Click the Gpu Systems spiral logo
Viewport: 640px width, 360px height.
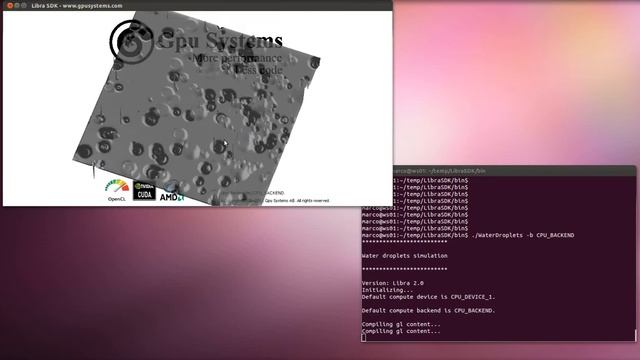click(131, 41)
